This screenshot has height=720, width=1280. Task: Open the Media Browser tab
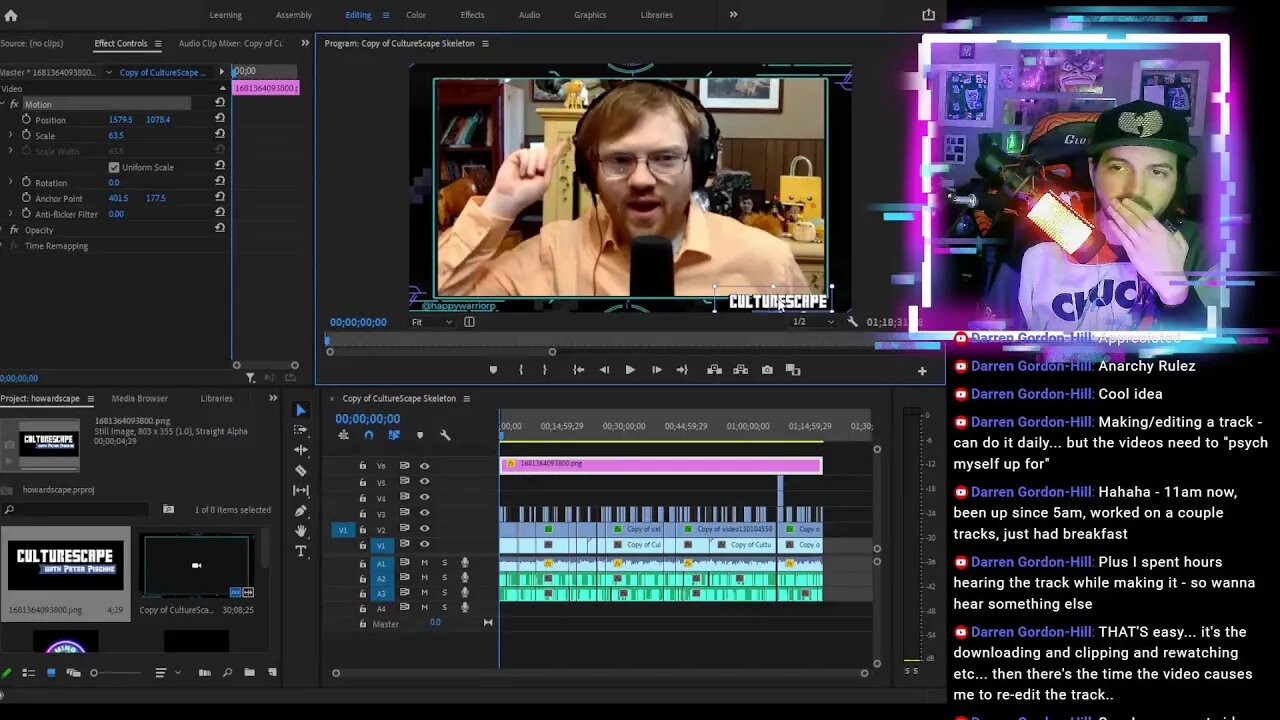coord(140,398)
